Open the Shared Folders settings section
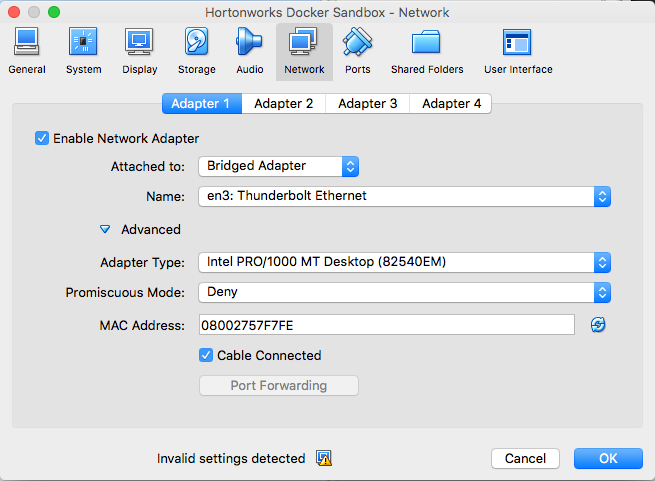Image resolution: width=655 pixels, height=481 pixels. 427,51
